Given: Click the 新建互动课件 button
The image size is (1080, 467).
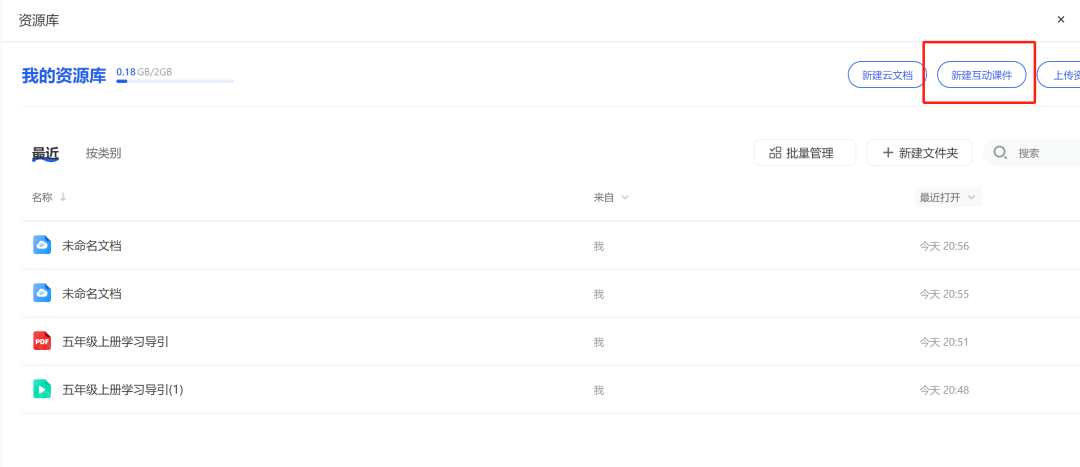Looking at the screenshot, I should tap(981, 75).
